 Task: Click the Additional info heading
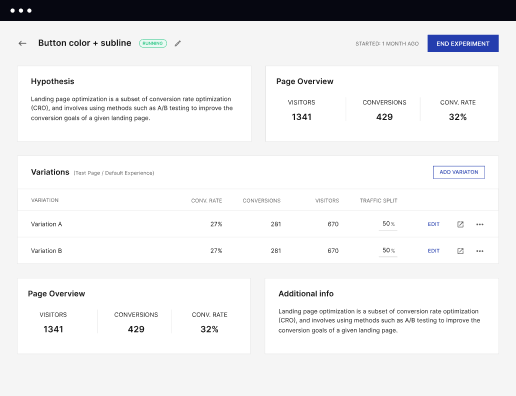click(x=306, y=294)
